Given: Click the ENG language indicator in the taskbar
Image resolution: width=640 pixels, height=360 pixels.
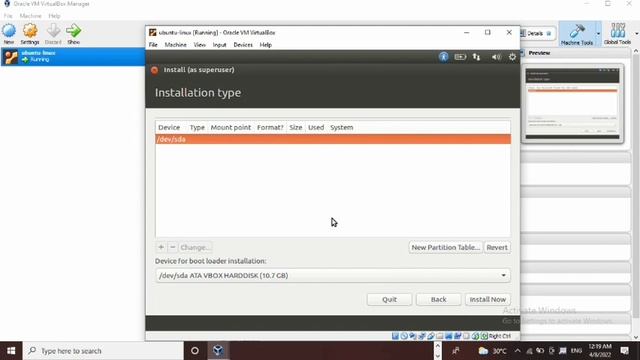Looking at the screenshot, I should [576, 351].
